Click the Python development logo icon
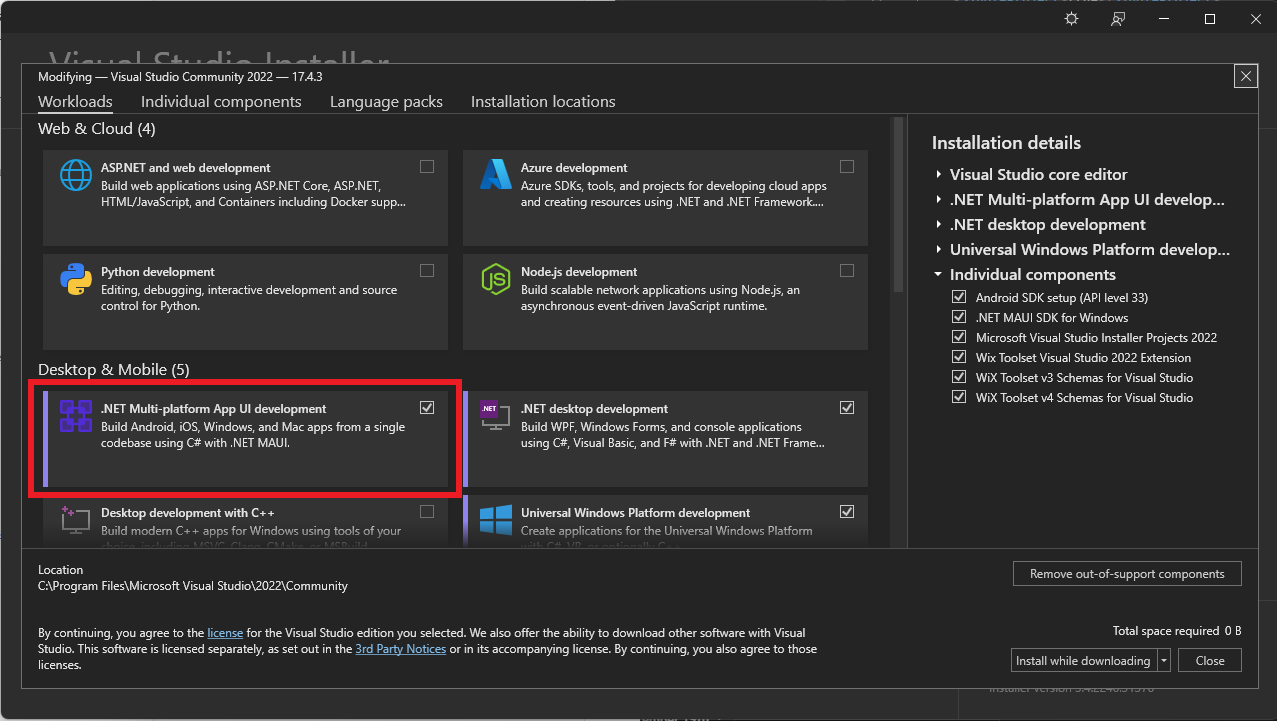This screenshot has height=721, width=1277. tap(76, 279)
